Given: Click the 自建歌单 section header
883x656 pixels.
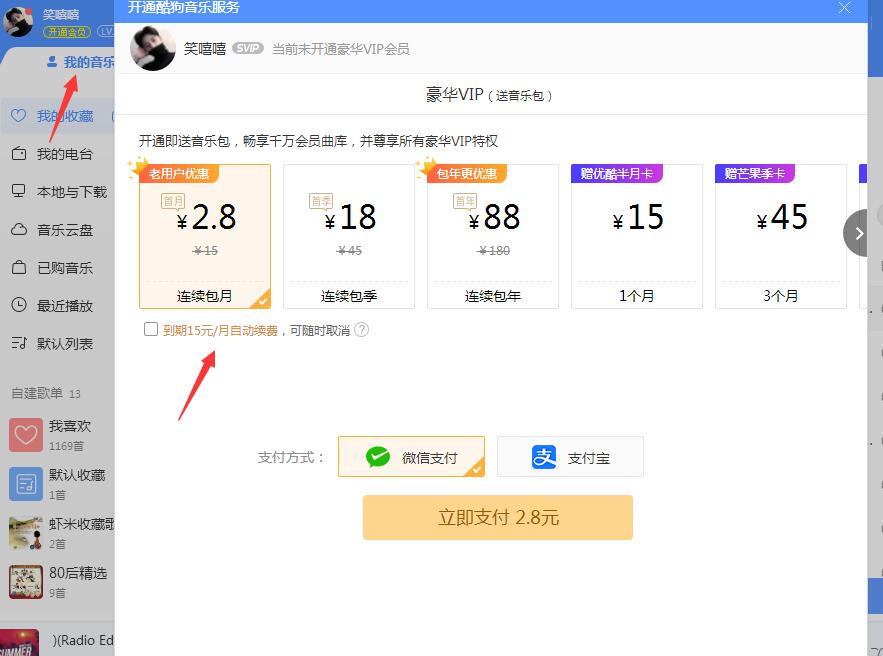Looking at the screenshot, I should click(x=46, y=393).
